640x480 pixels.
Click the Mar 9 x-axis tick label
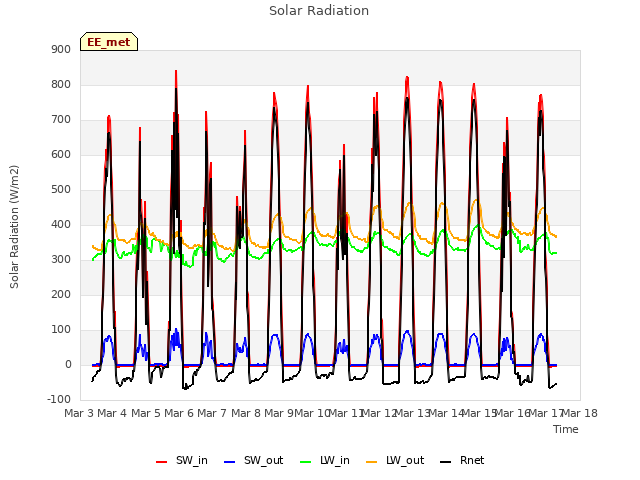click(x=279, y=413)
